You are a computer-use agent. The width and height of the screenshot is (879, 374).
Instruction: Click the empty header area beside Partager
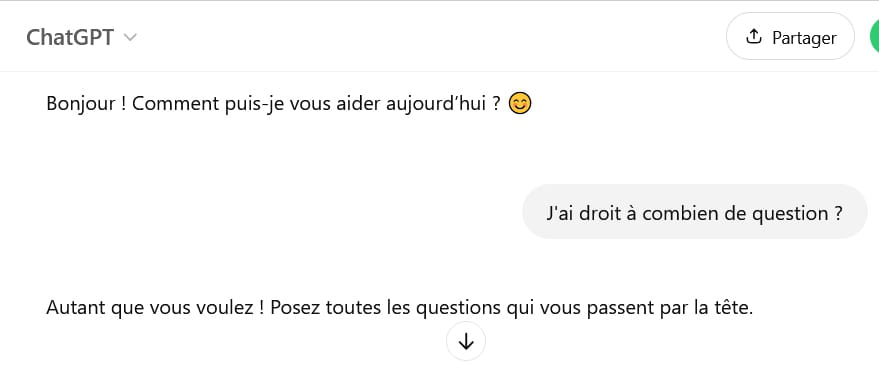(432, 36)
